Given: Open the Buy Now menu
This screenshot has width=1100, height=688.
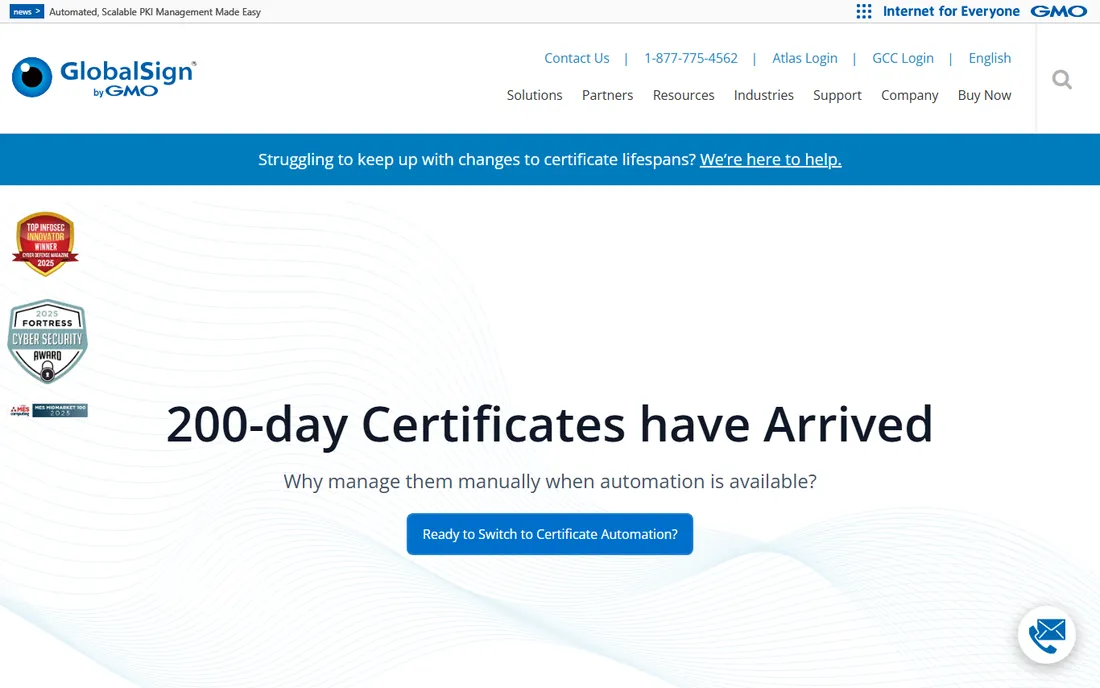Looking at the screenshot, I should [984, 95].
